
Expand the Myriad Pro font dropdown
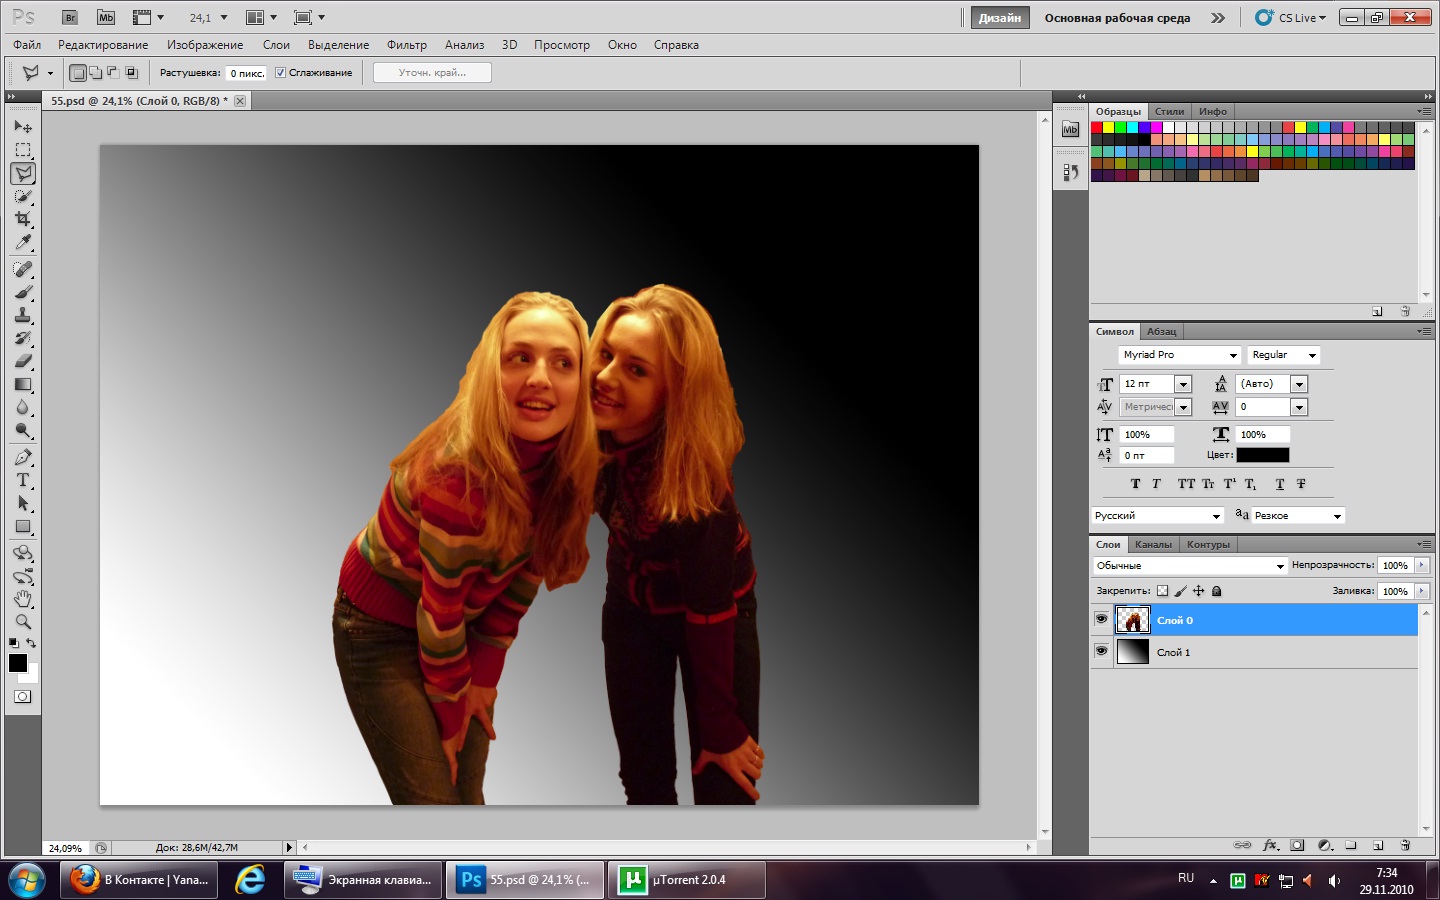click(1179, 355)
